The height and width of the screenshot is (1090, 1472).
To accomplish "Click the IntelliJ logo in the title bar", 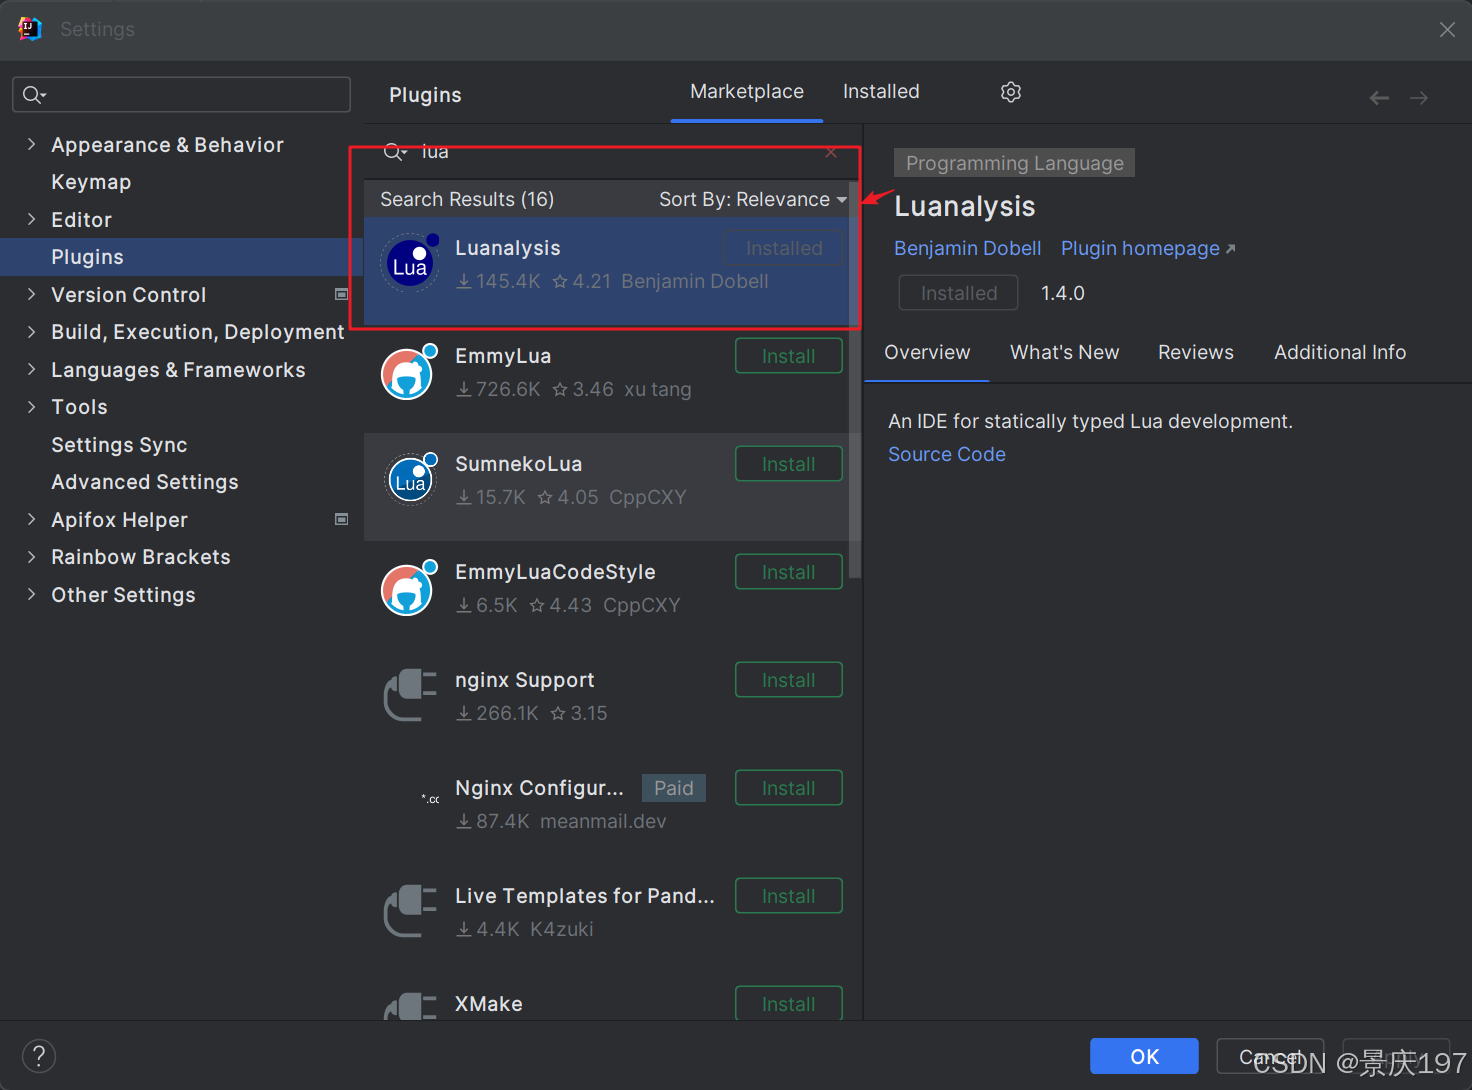I will click(x=30, y=29).
